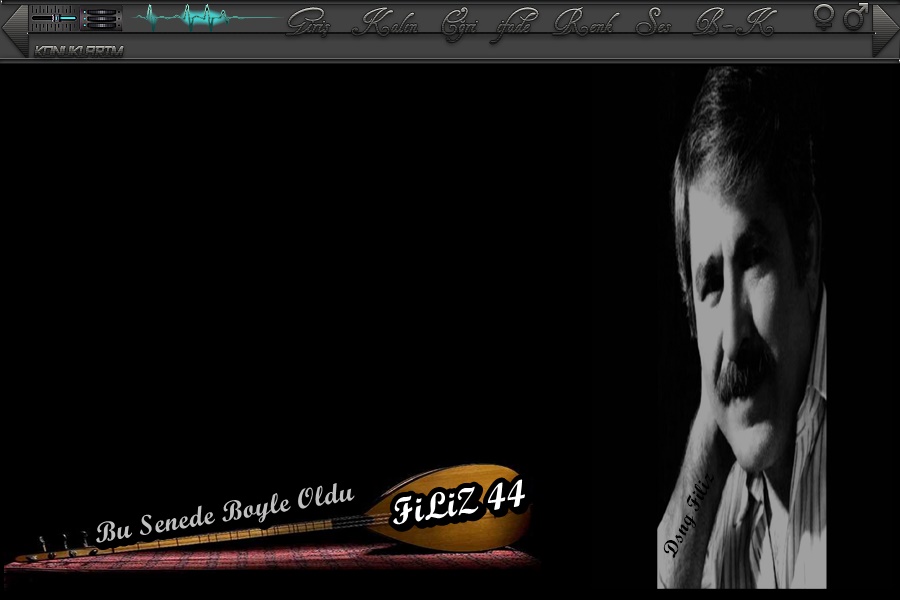The height and width of the screenshot is (600, 900).
Task: Toggle the B-K option
Action: coord(733,22)
